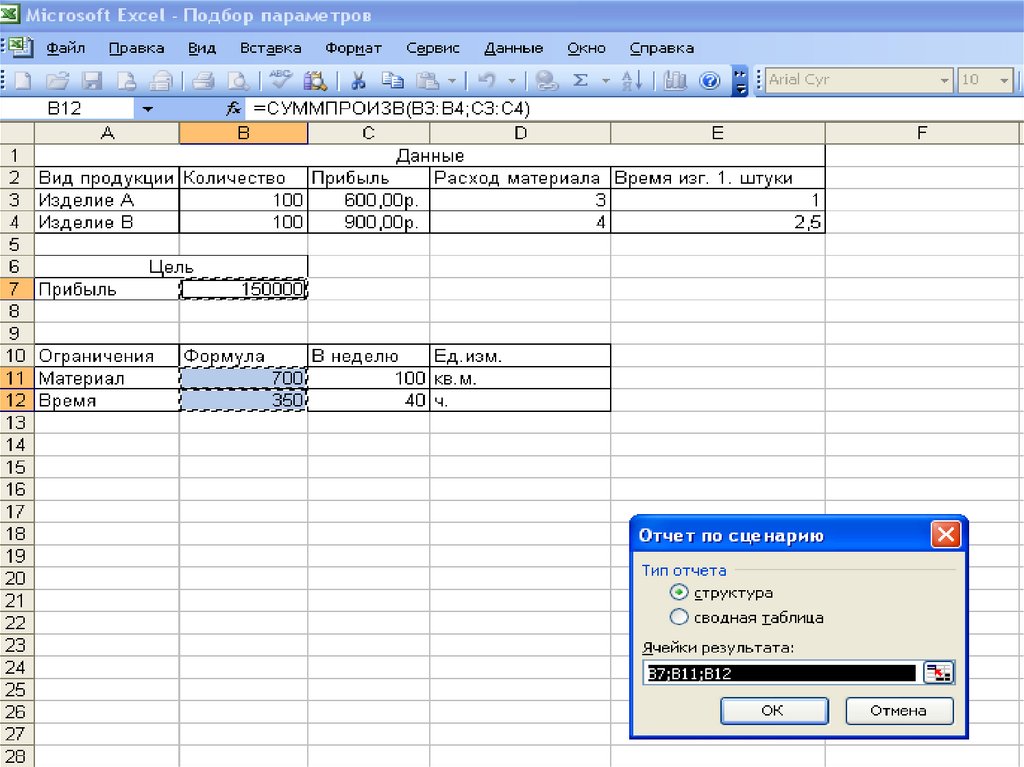Click cell with value 2,5

coord(718,222)
